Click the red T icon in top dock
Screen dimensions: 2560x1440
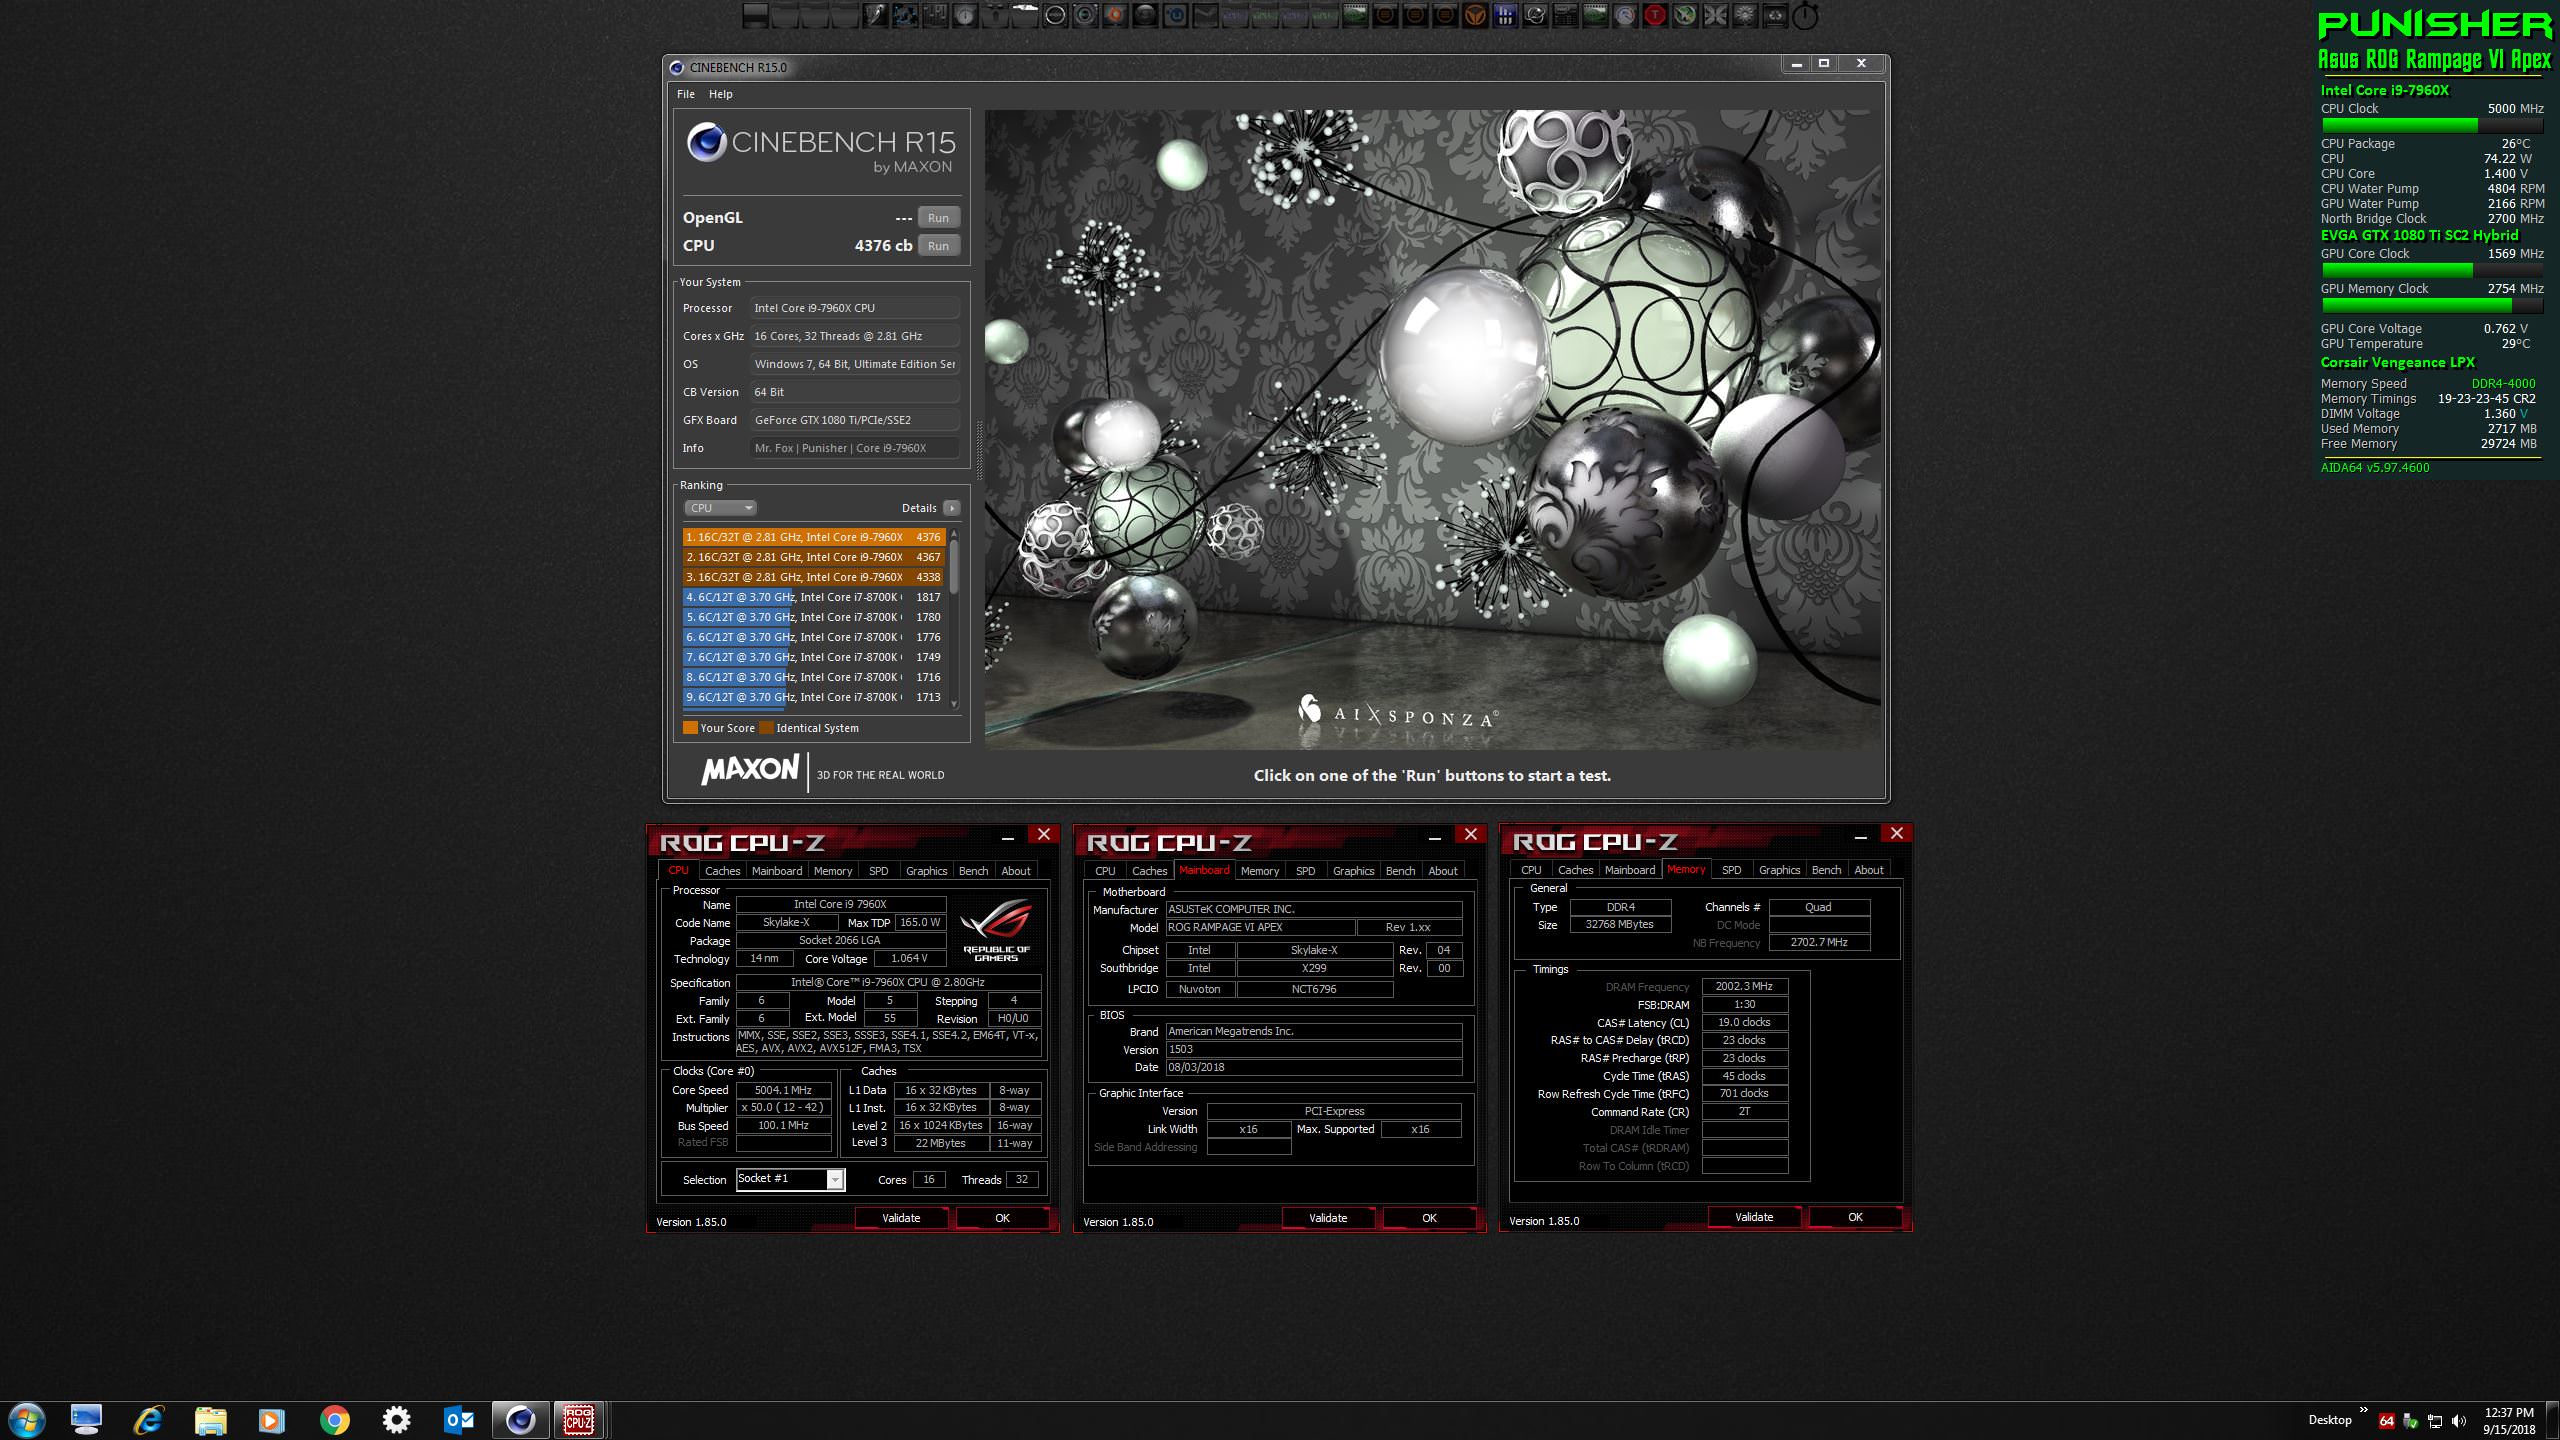tap(1655, 15)
